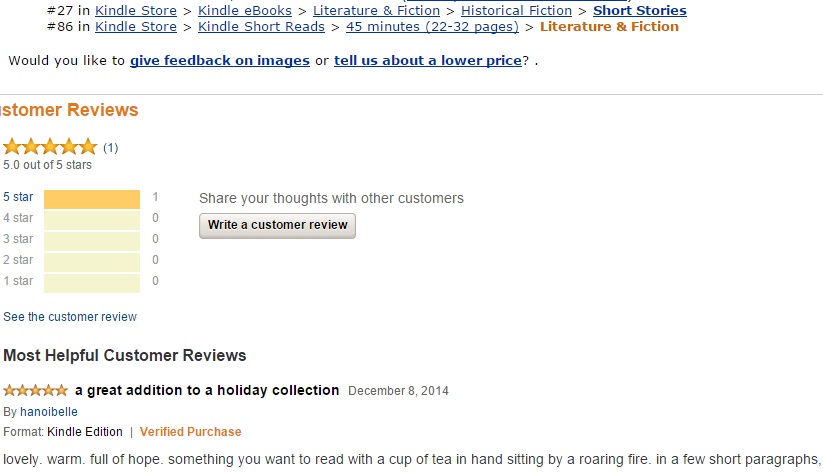This screenshot has width=823, height=473.
Task: Click the empty 4 star histogram bar
Action: point(92,219)
